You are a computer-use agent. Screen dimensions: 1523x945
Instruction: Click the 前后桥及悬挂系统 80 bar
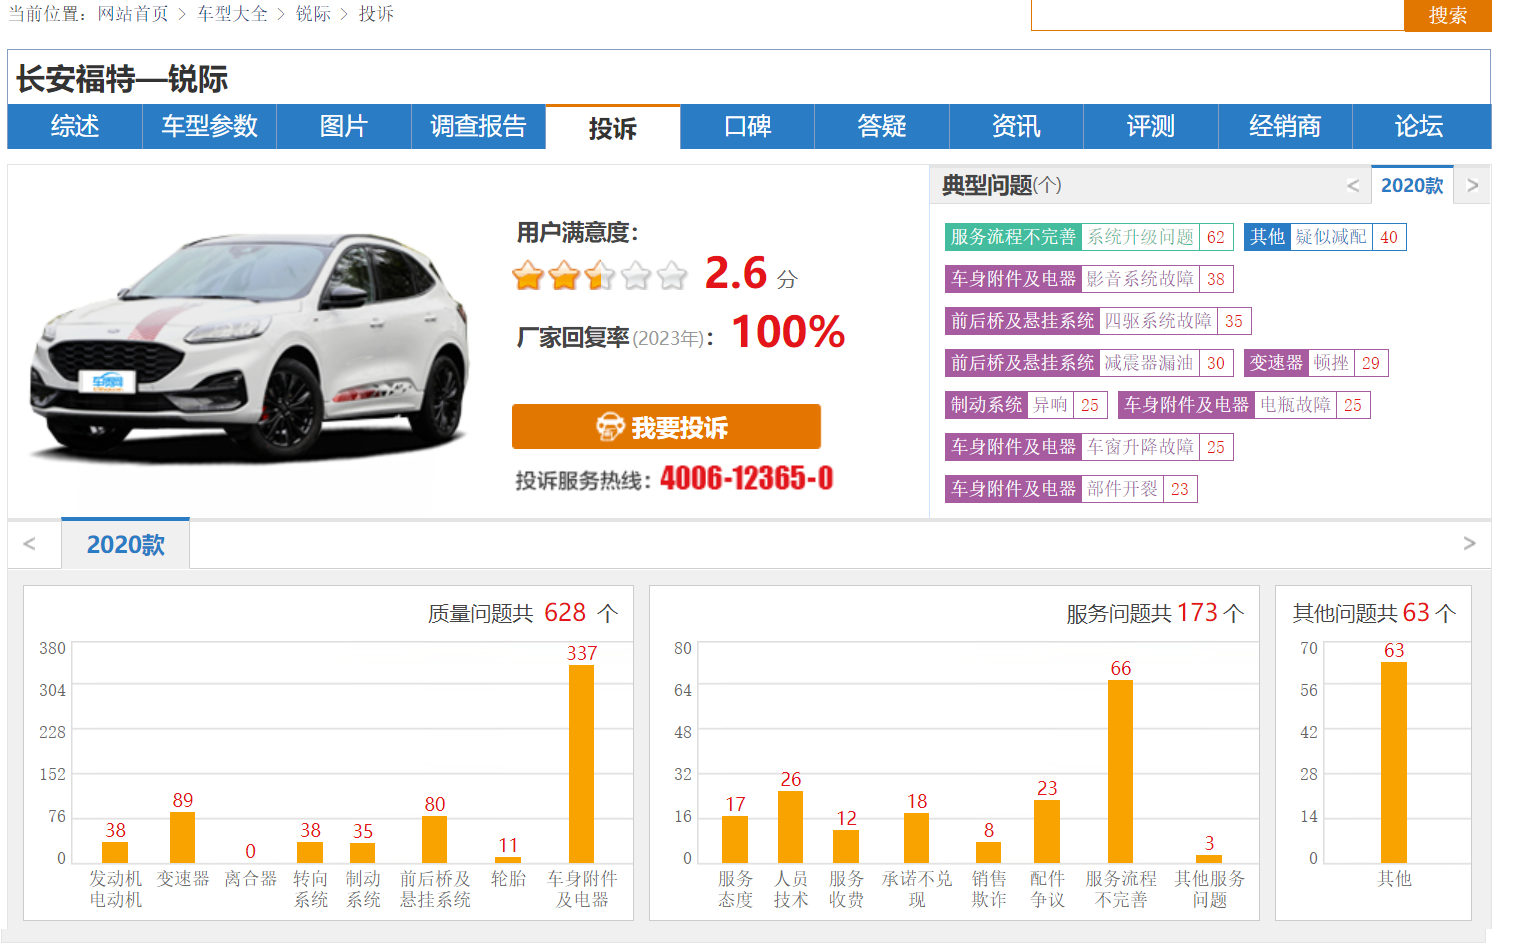[434, 839]
